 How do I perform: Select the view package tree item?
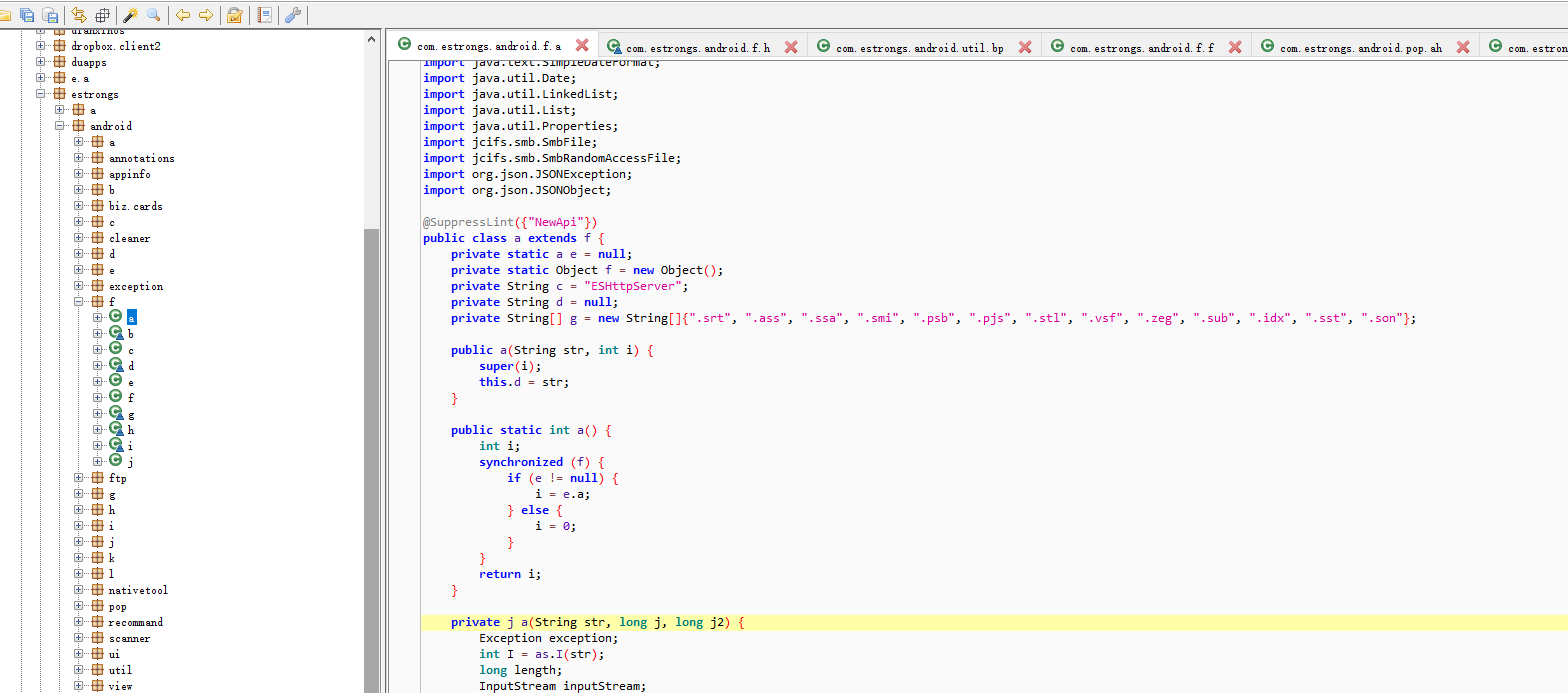pos(120,686)
